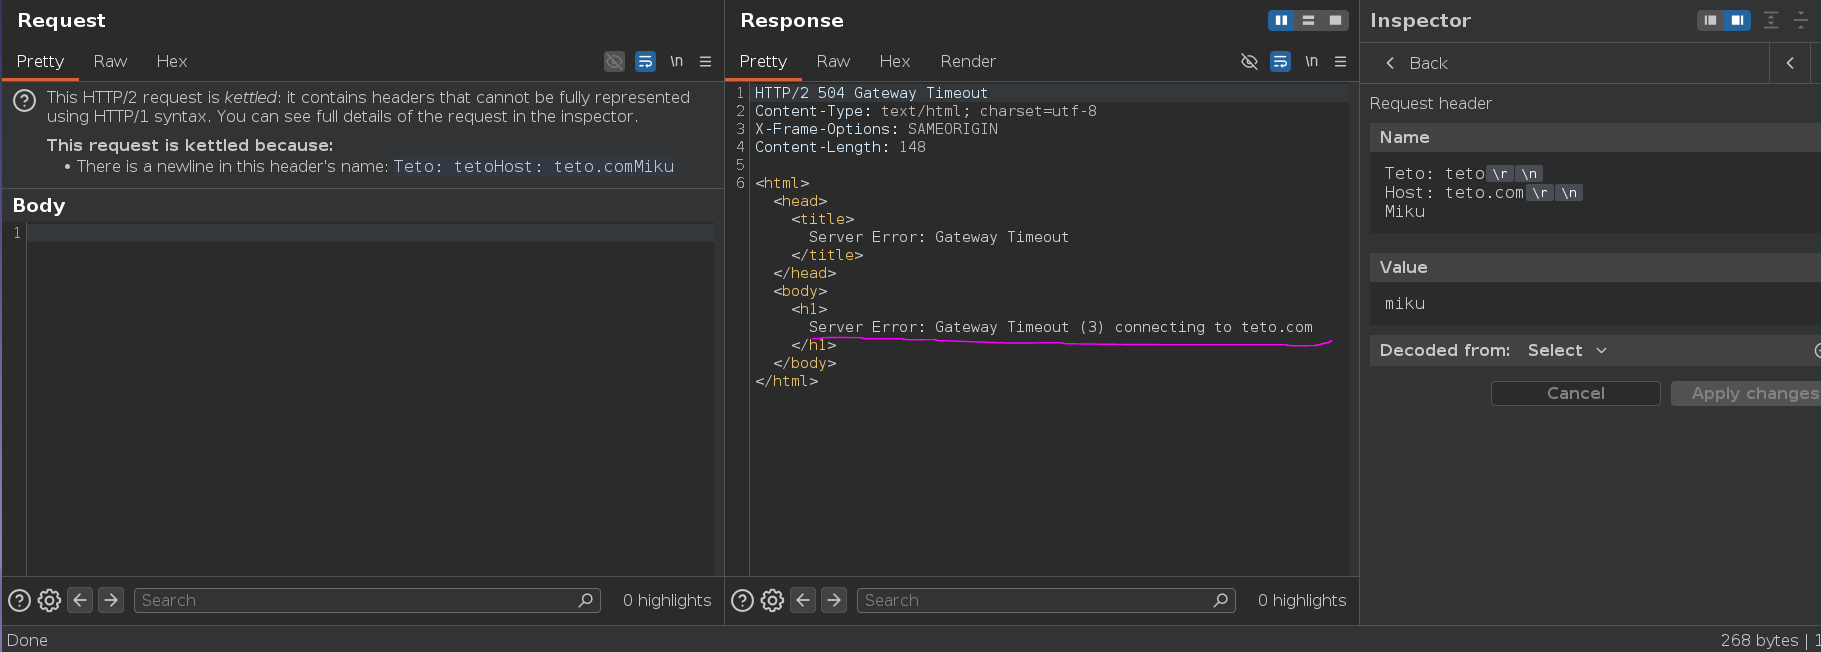The image size is (1821, 652).
Task: Switch to Request Raw tab
Action: pyautogui.click(x=110, y=62)
